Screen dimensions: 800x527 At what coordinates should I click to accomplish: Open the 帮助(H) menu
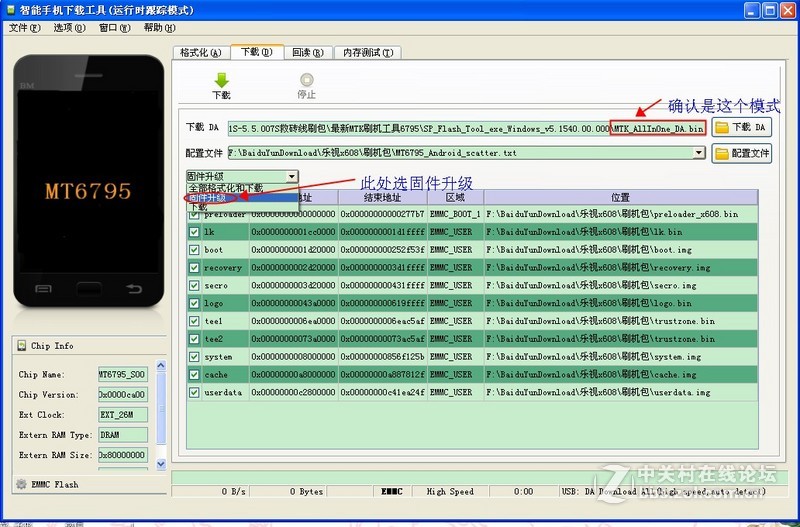(x=159, y=28)
